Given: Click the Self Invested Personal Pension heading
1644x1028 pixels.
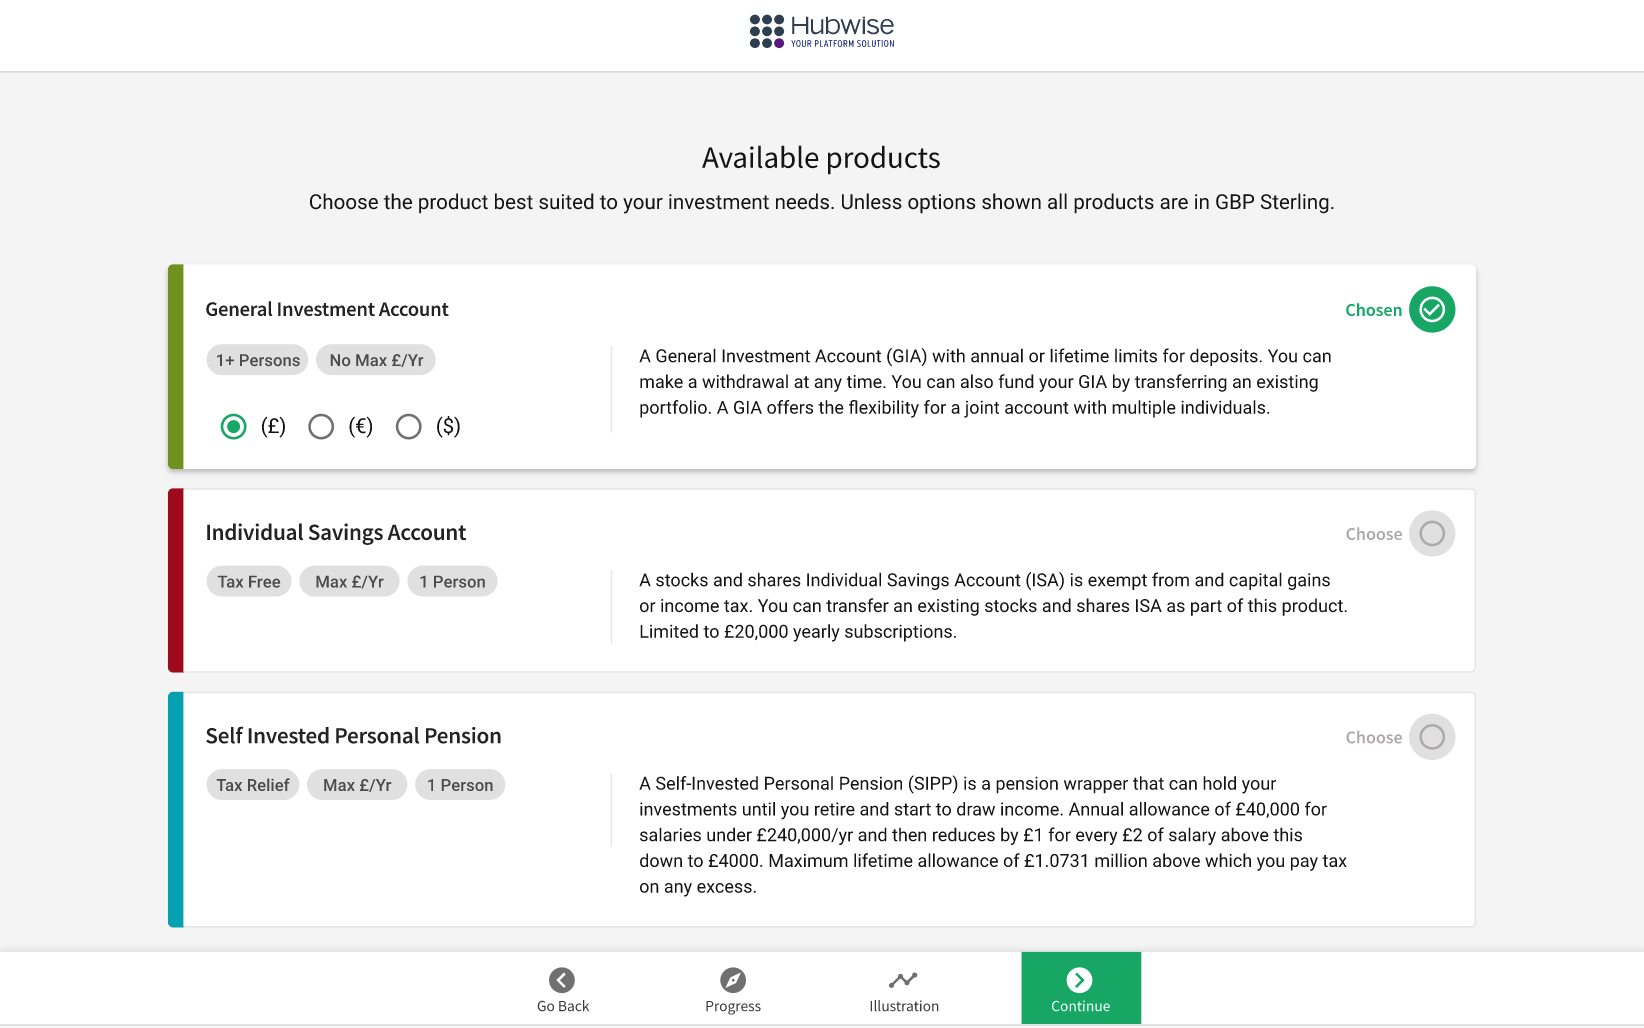Looking at the screenshot, I should pos(353,736).
